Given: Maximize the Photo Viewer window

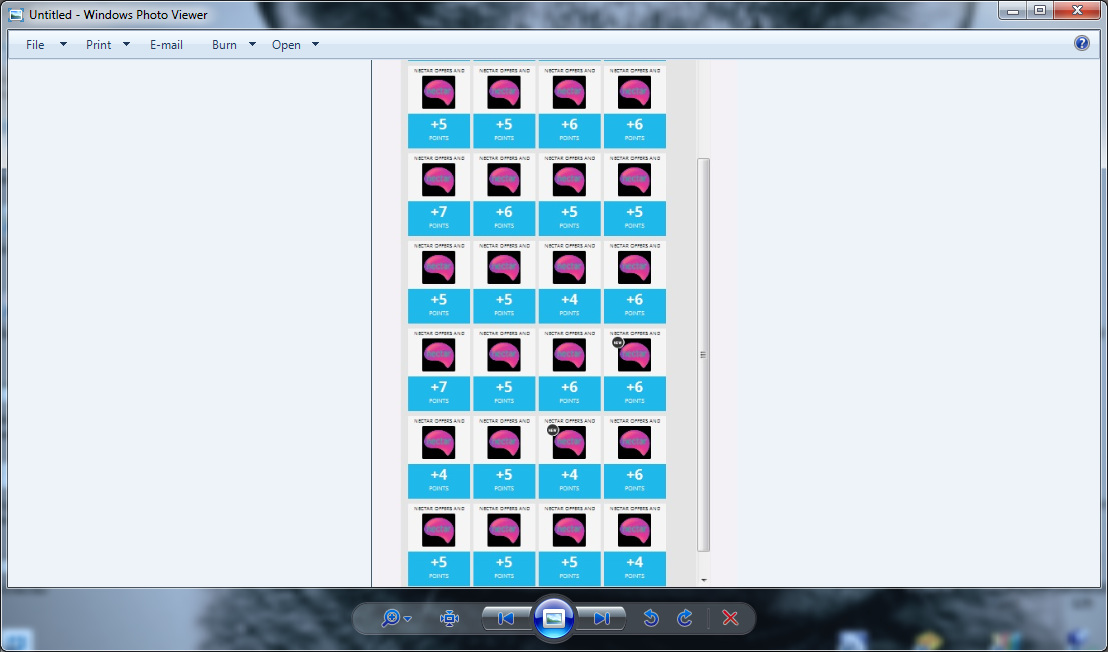Looking at the screenshot, I should [1039, 11].
